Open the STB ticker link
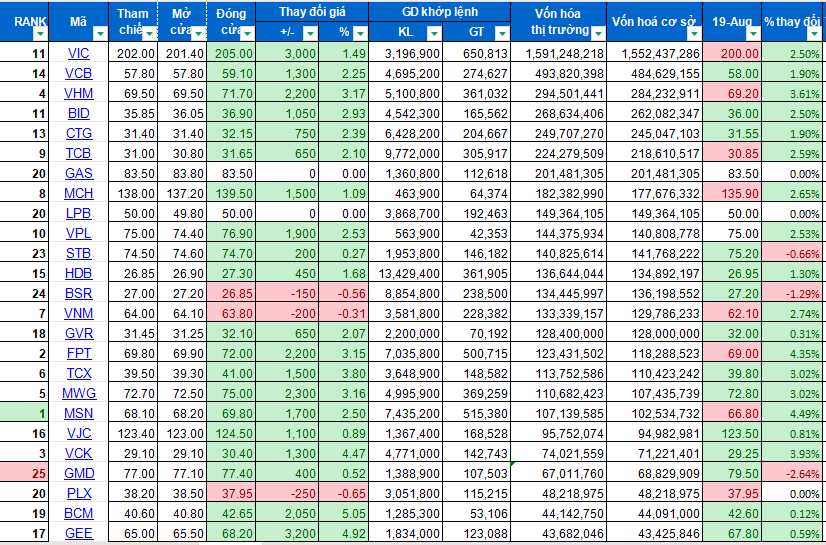 pyautogui.click(x=78, y=254)
